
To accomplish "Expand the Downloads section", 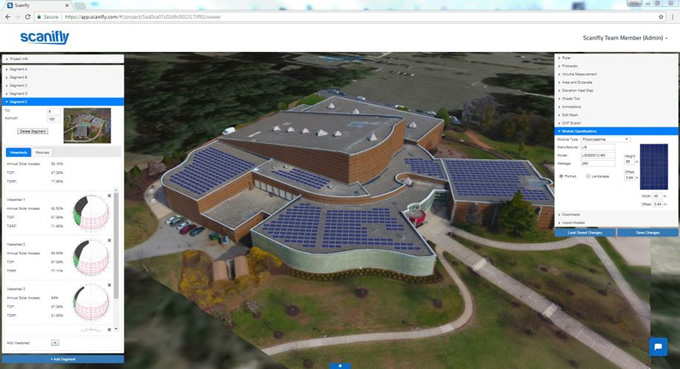I will pos(616,215).
